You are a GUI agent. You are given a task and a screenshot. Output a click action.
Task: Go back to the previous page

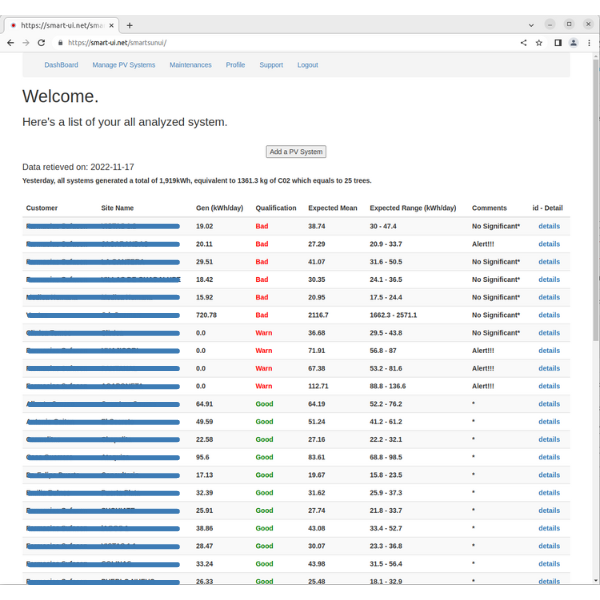click(x=10, y=43)
